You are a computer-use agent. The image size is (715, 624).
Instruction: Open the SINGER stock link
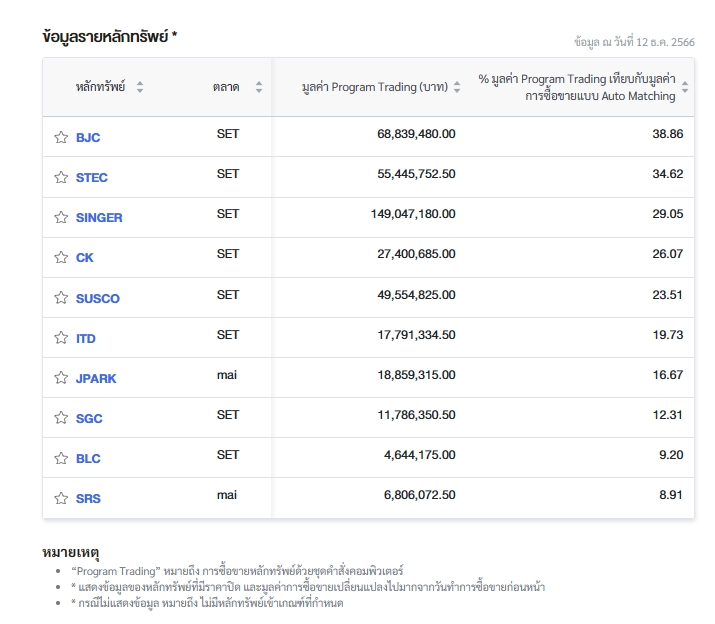(99, 218)
